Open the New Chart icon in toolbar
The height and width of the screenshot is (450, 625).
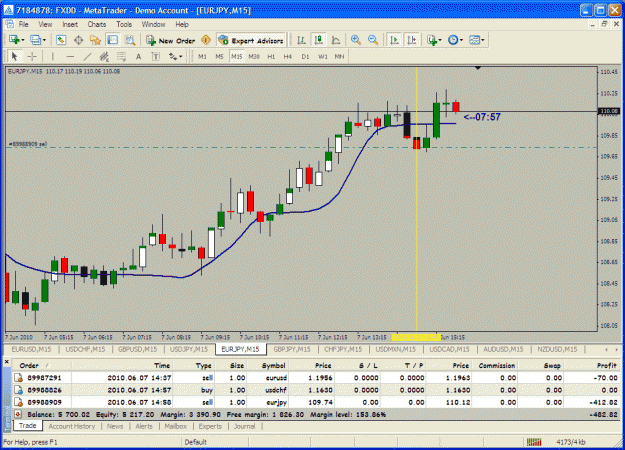[14, 40]
